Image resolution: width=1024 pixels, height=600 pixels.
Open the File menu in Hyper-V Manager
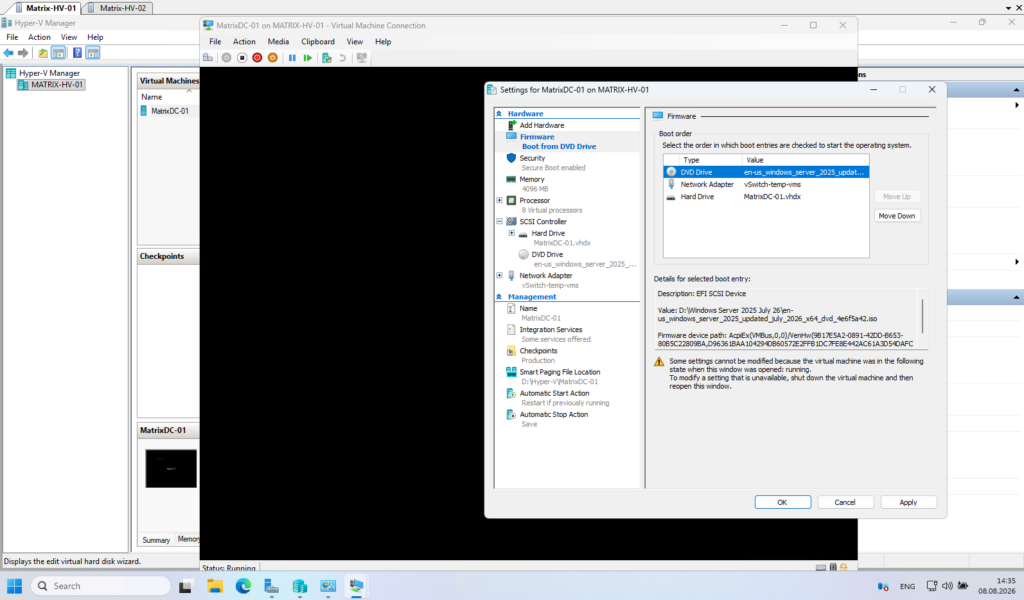coord(12,37)
